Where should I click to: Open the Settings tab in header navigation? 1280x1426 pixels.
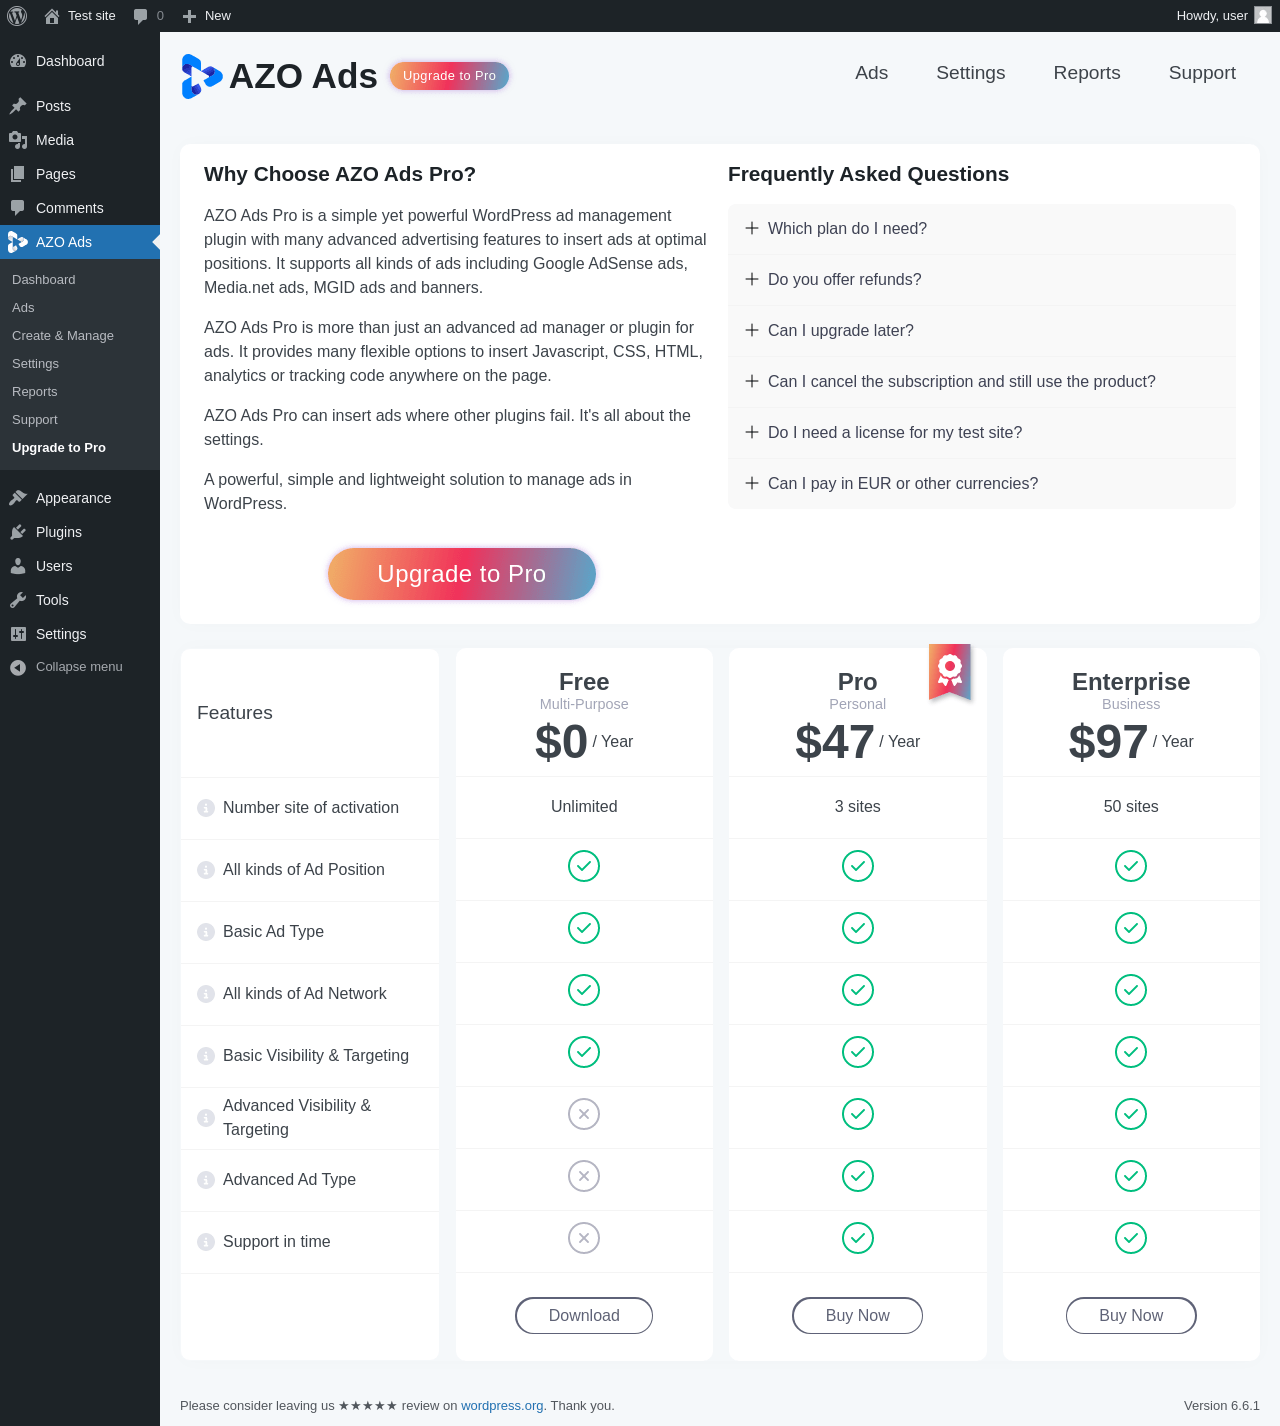click(971, 73)
